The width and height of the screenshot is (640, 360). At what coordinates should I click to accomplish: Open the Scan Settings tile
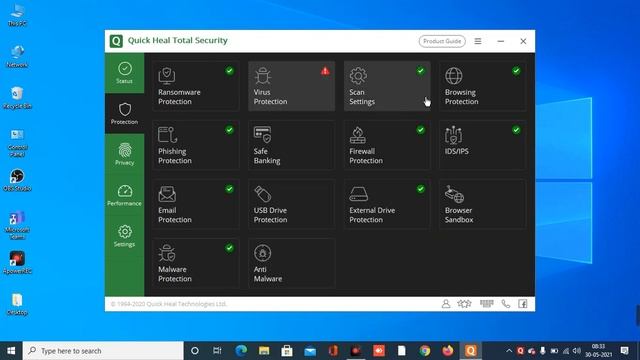coord(387,86)
